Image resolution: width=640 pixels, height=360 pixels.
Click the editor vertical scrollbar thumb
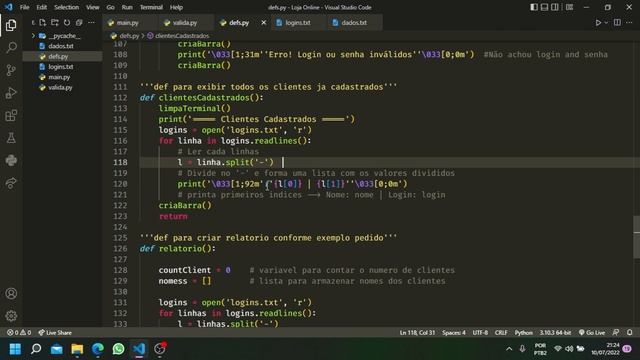[636, 237]
